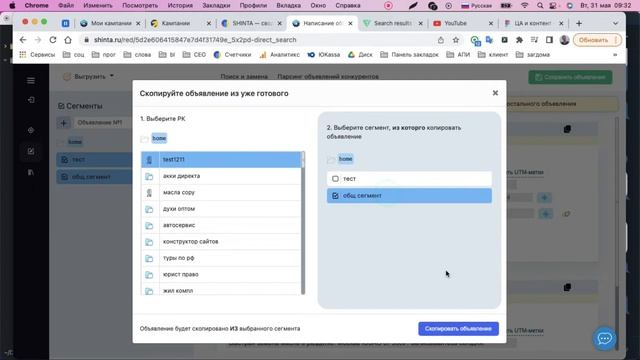
Task: Select campaign туры по рф
Action: [221, 258]
